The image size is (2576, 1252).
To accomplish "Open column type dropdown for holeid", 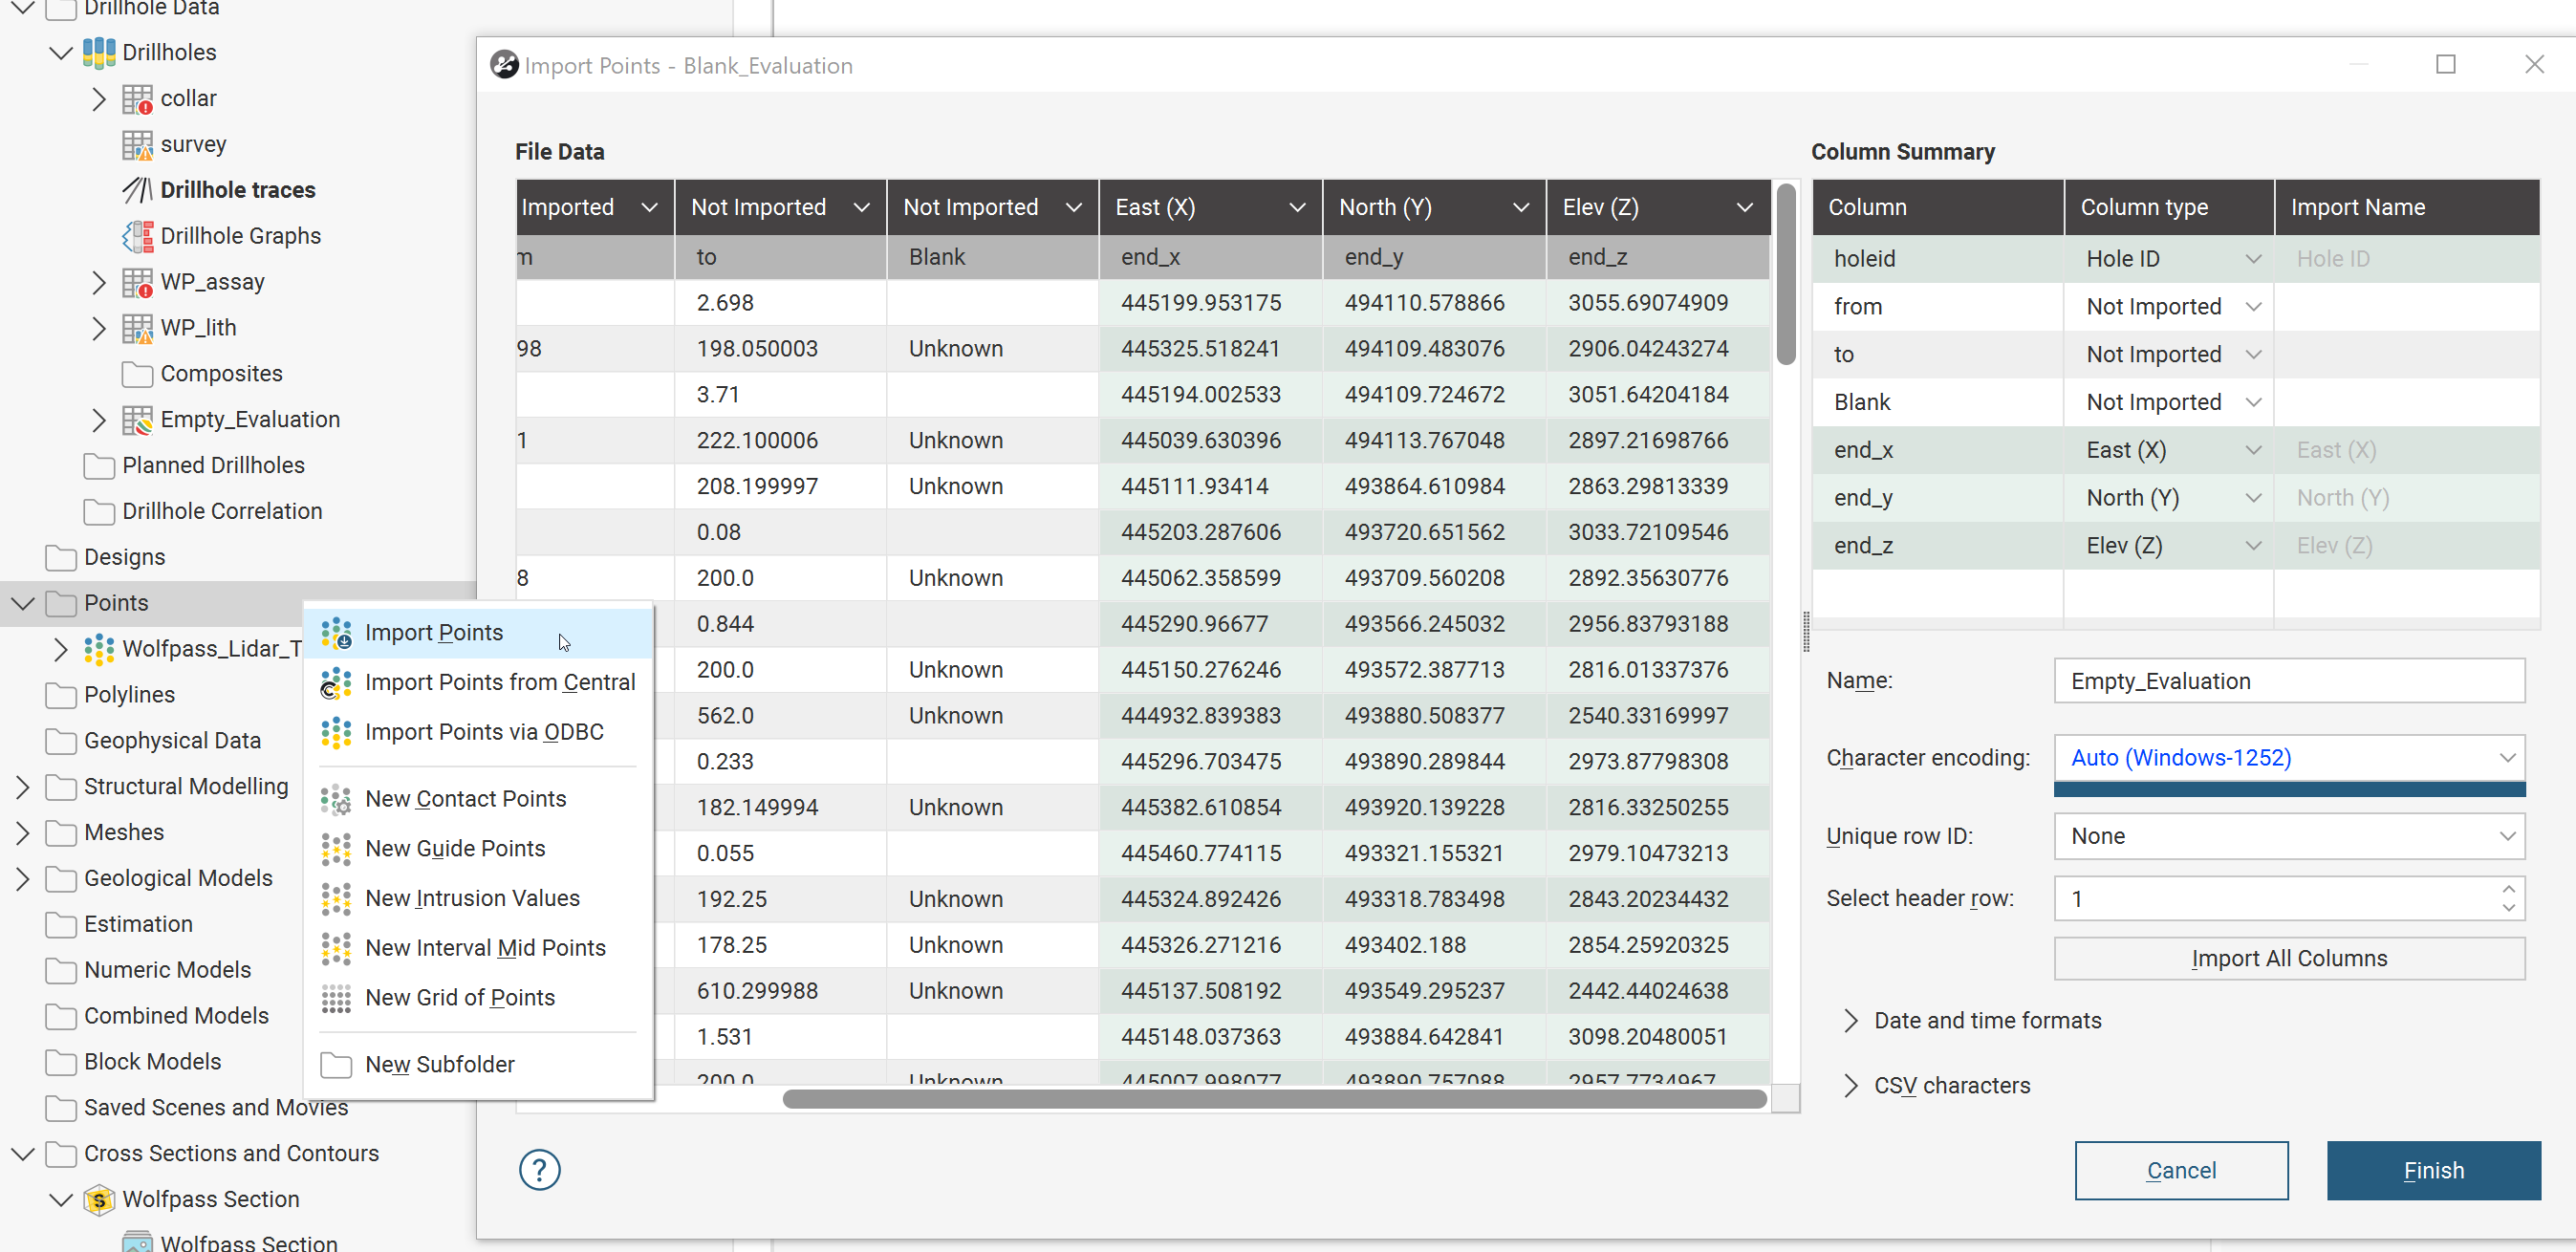I will click(x=2253, y=259).
